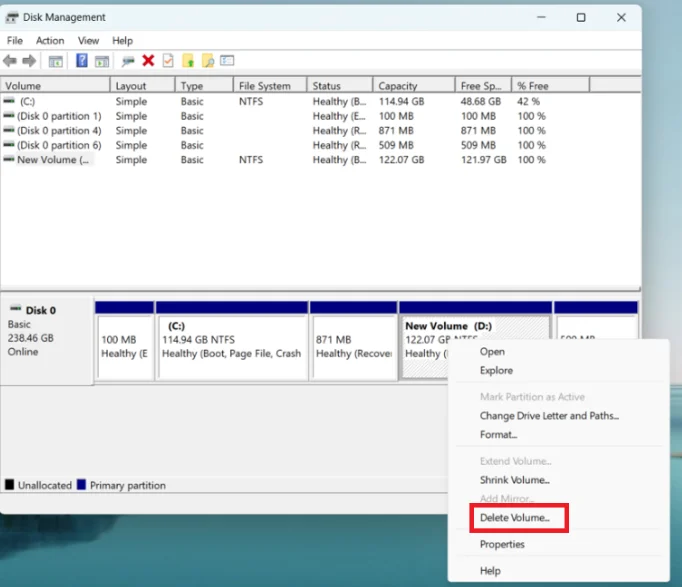Click the settings list view toolbar icon
The height and width of the screenshot is (587, 682).
227,60
